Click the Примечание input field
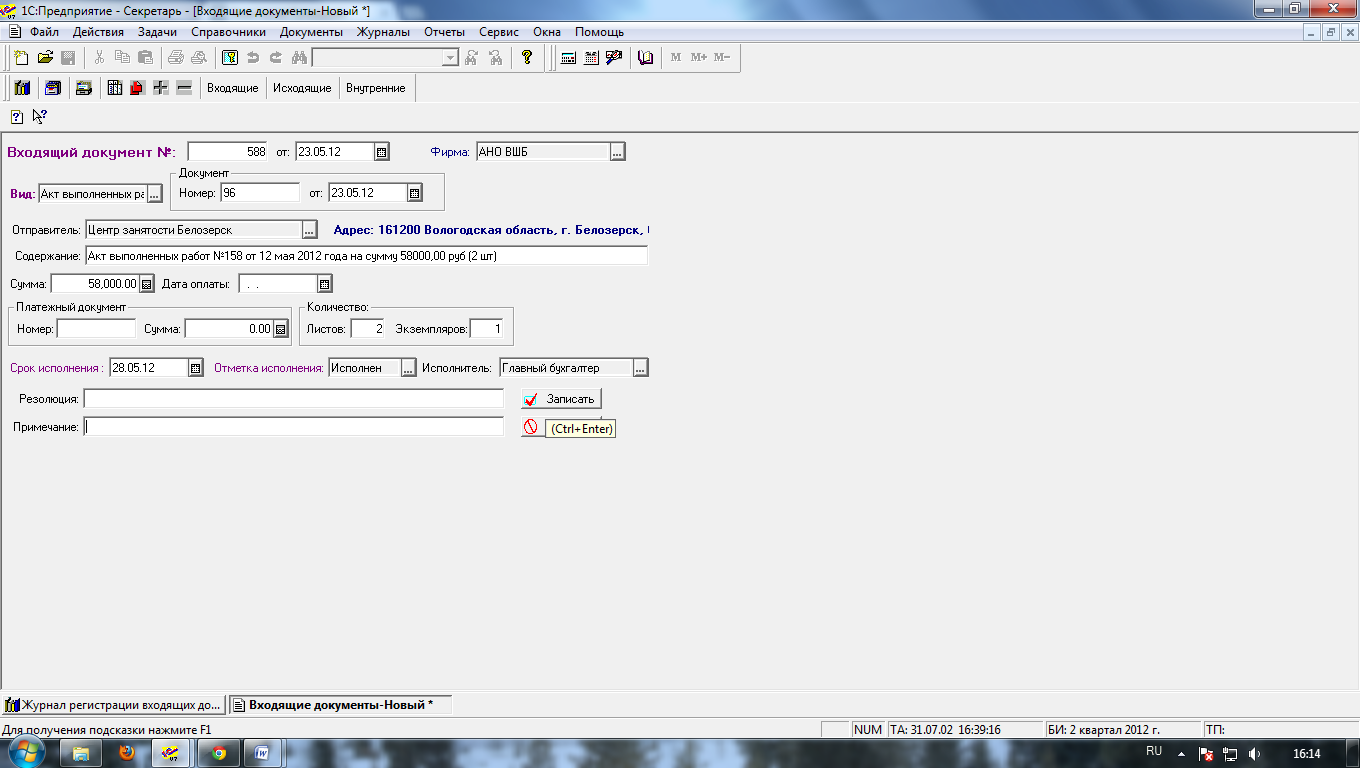 pyautogui.click(x=294, y=427)
